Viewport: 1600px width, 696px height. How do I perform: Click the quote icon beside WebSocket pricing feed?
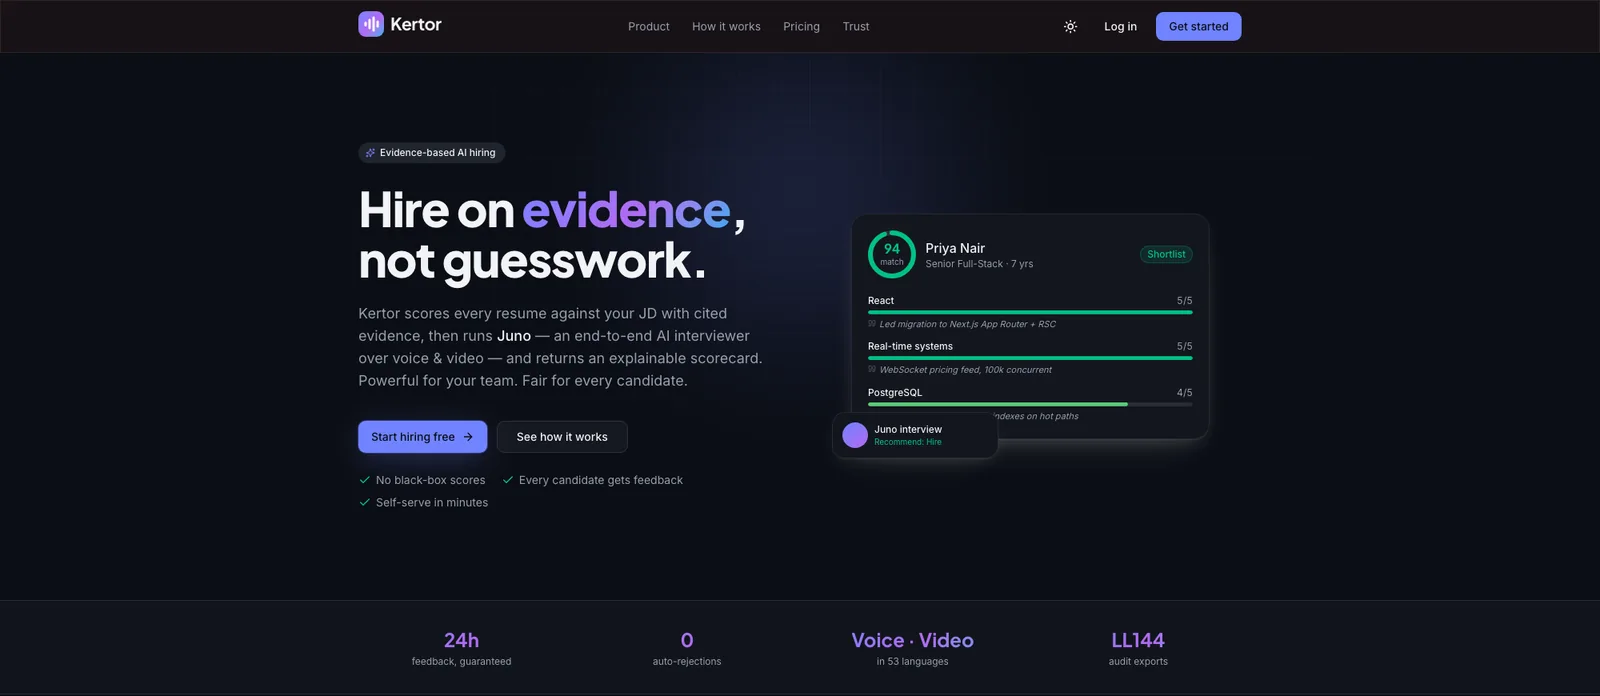pos(872,369)
